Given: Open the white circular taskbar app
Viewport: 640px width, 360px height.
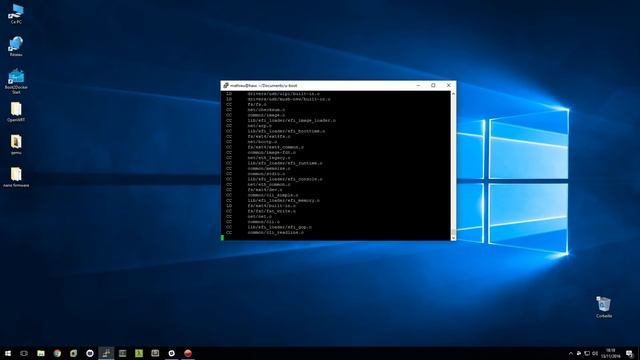Looking at the screenshot, I should (x=171, y=353).
